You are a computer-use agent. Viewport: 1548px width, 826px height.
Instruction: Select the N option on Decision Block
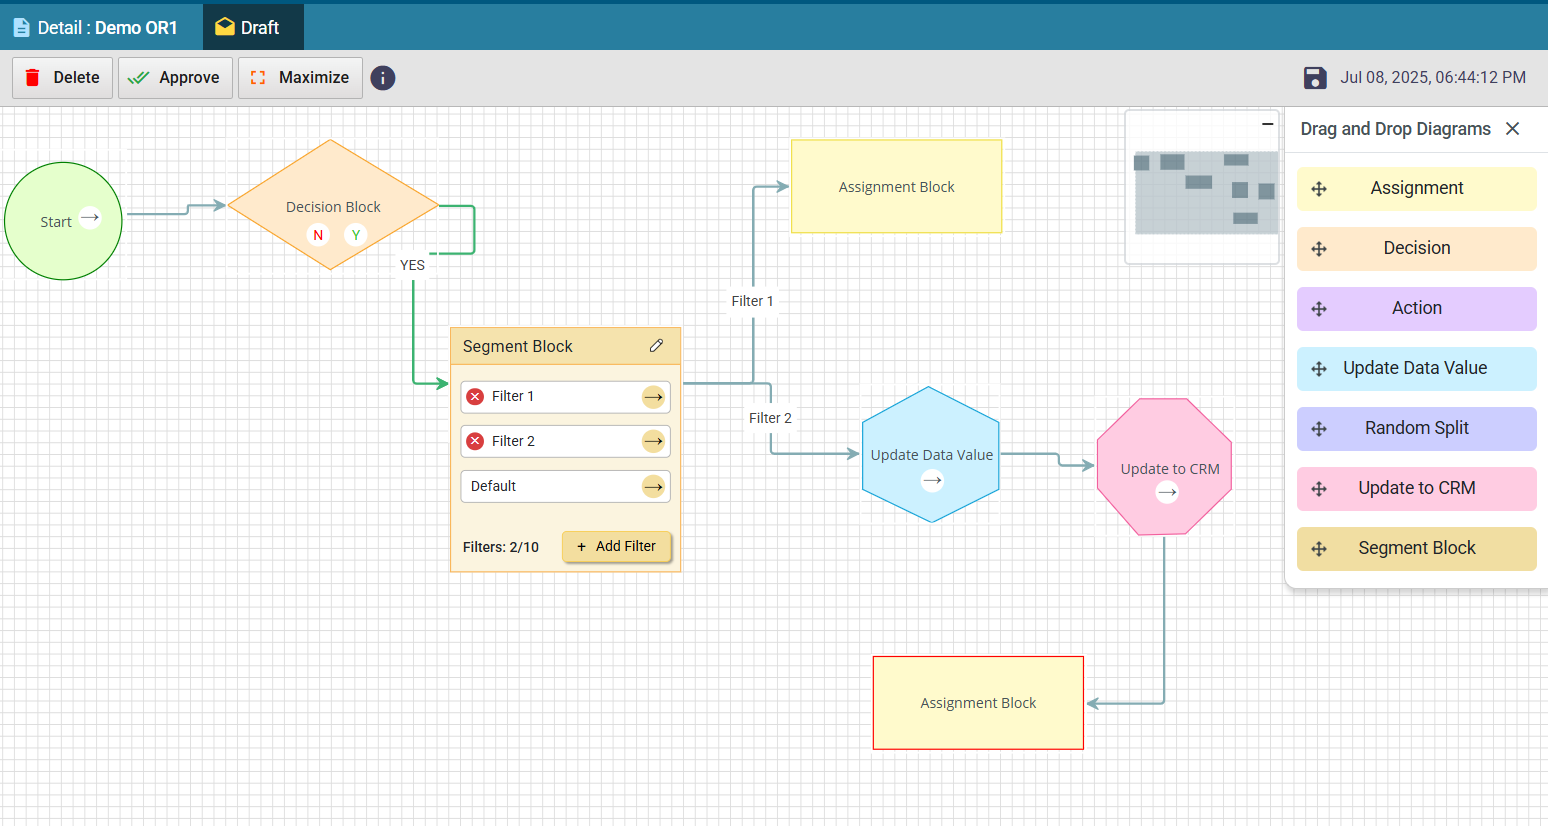coord(318,235)
